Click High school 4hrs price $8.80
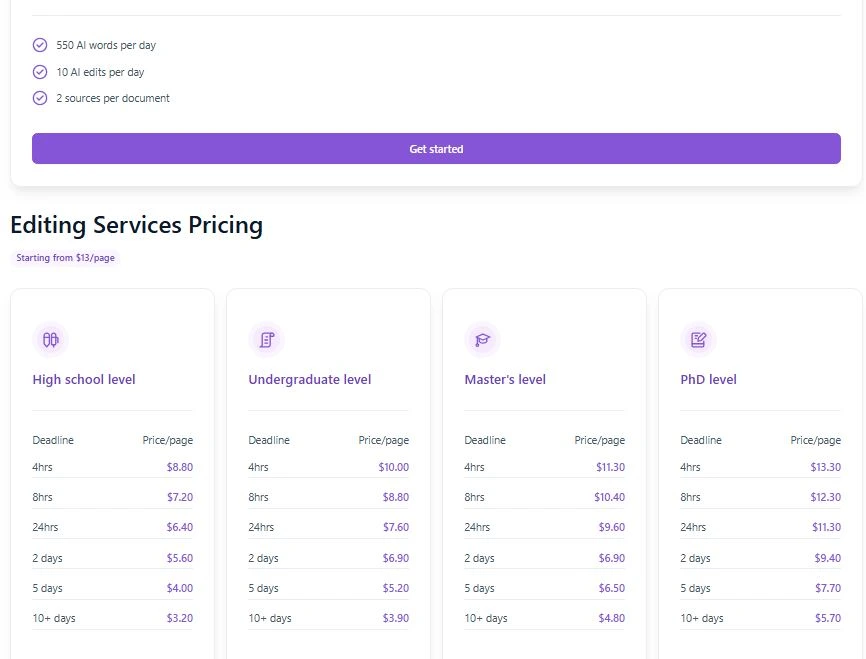Screen dimensions: 866x659 tap(180, 467)
